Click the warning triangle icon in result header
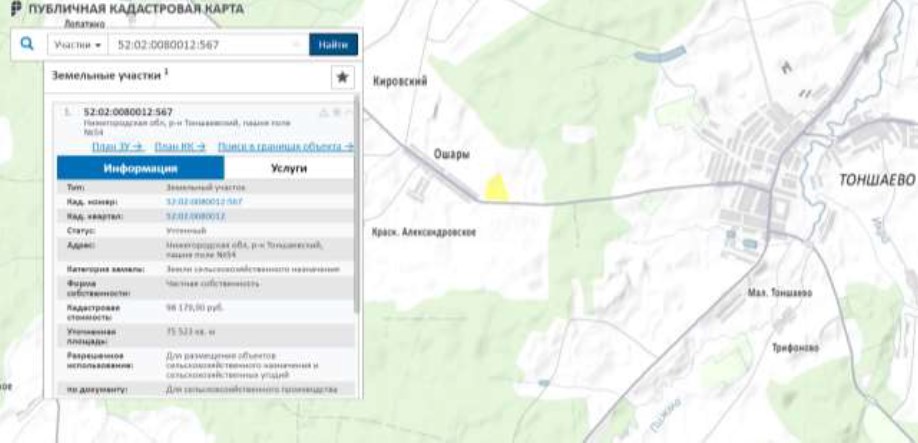 pyautogui.click(x=323, y=112)
